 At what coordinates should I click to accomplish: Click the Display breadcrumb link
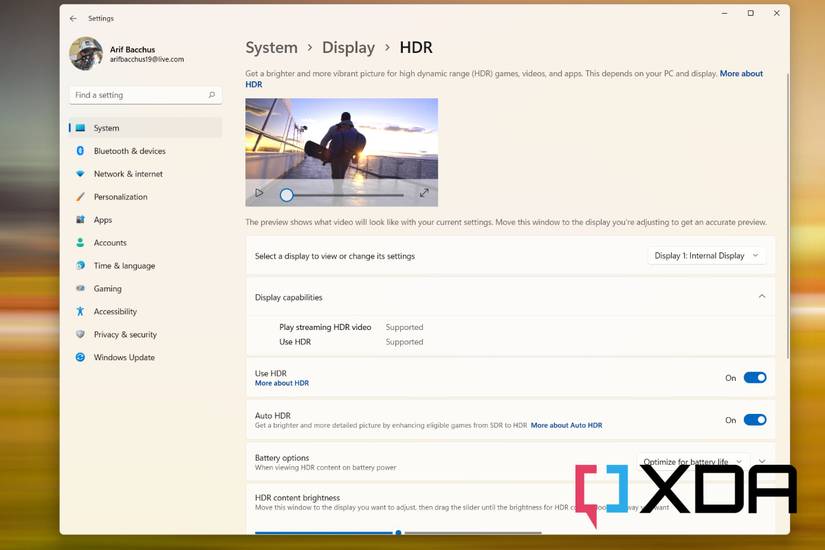pos(348,48)
